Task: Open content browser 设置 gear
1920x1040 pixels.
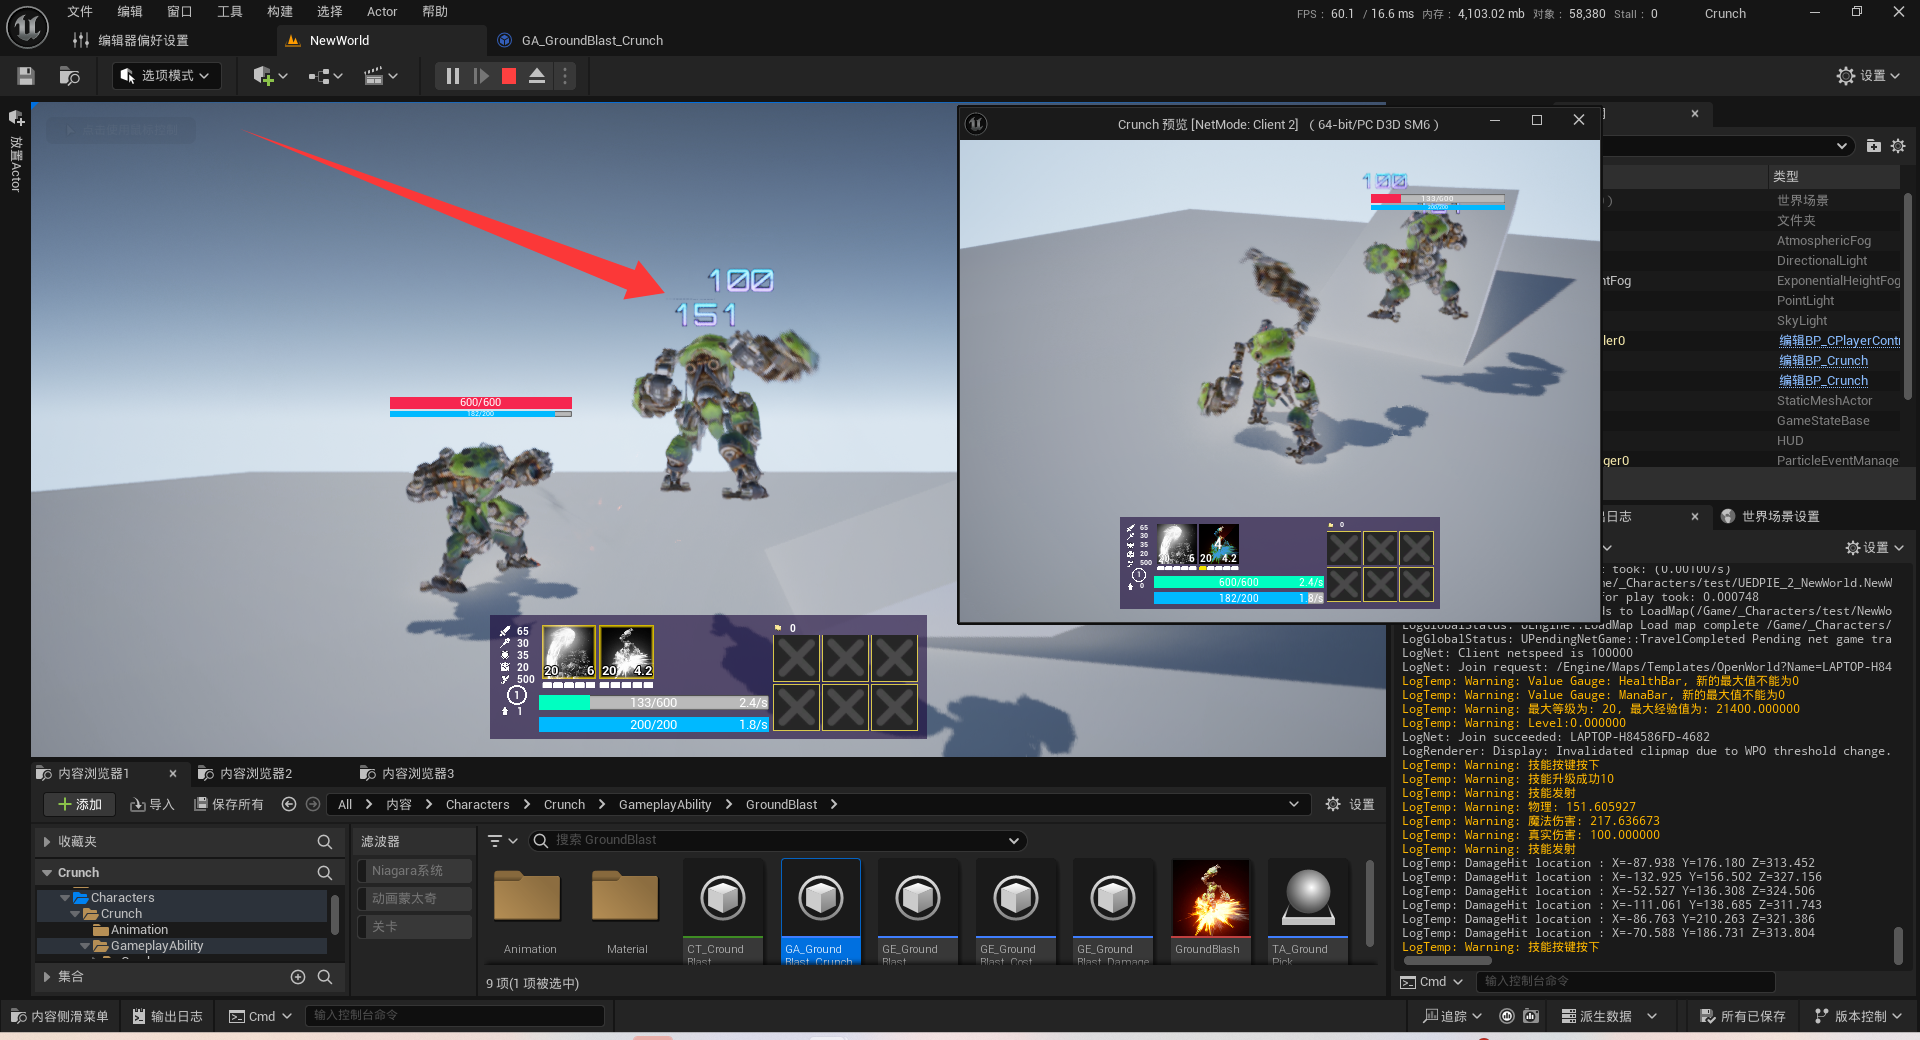Action: click(1350, 805)
